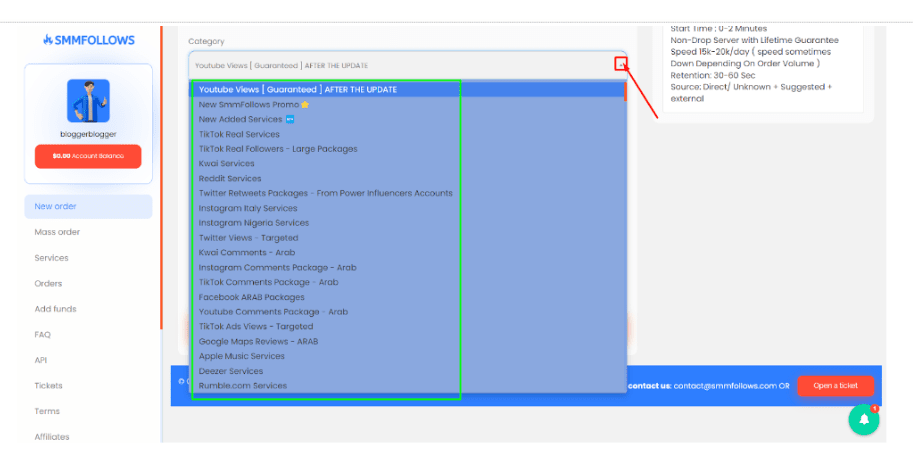913x456 pixels.
Task: Select Google Maps Reviews - ARAB
Action: click(408, 341)
